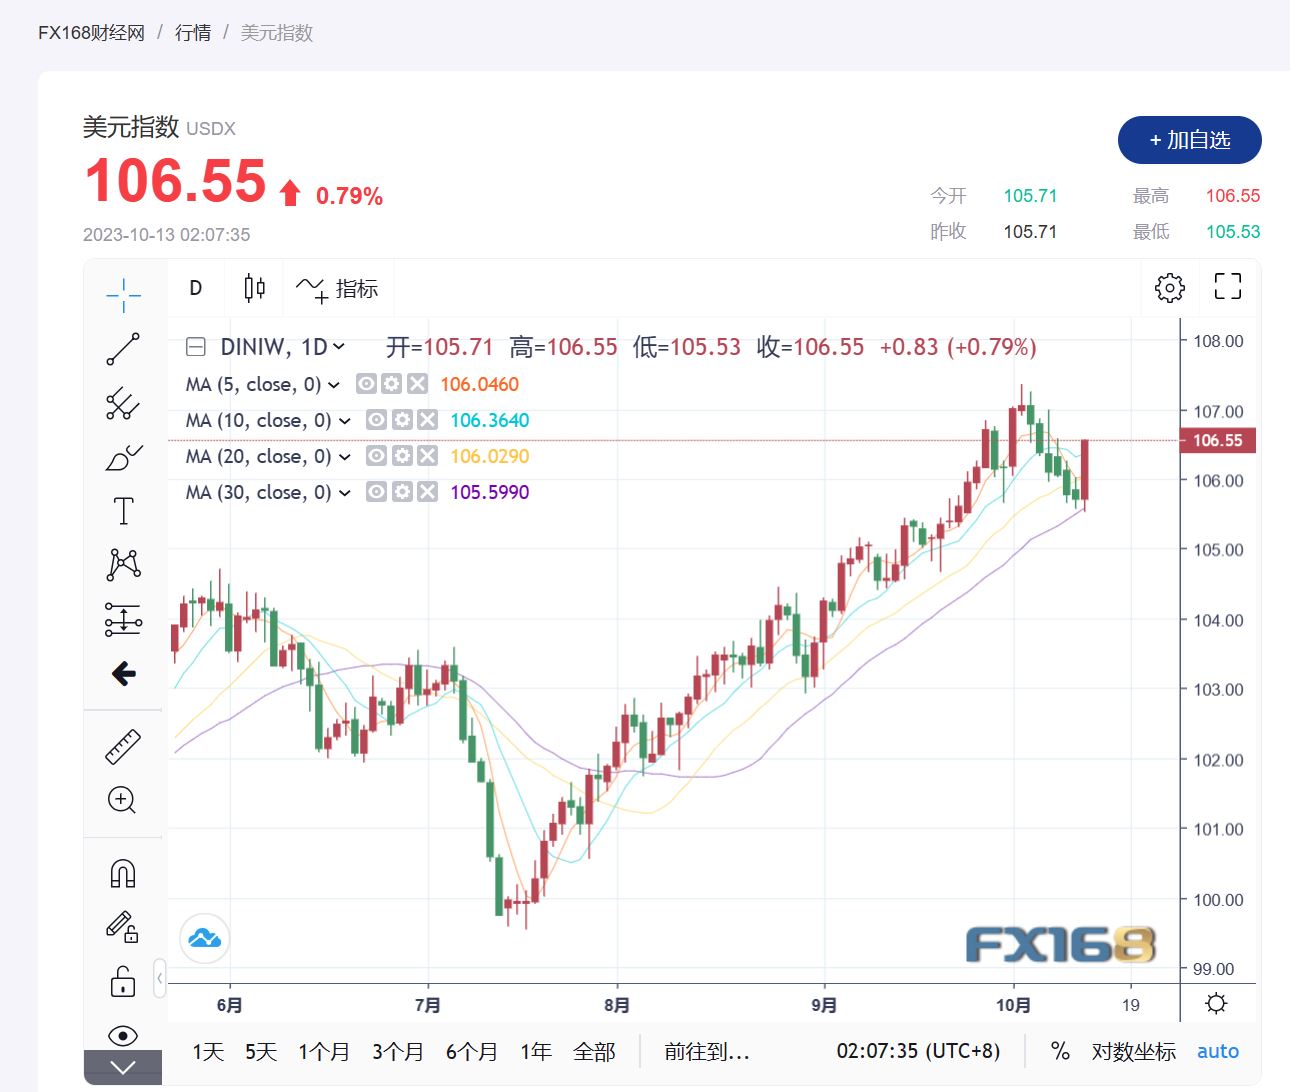The width and height of the screenshot is (1290, 1092).
Task: Open the DINIW 1D symbol dropdown
Action: pyautogui.click(x=339, y=347)
